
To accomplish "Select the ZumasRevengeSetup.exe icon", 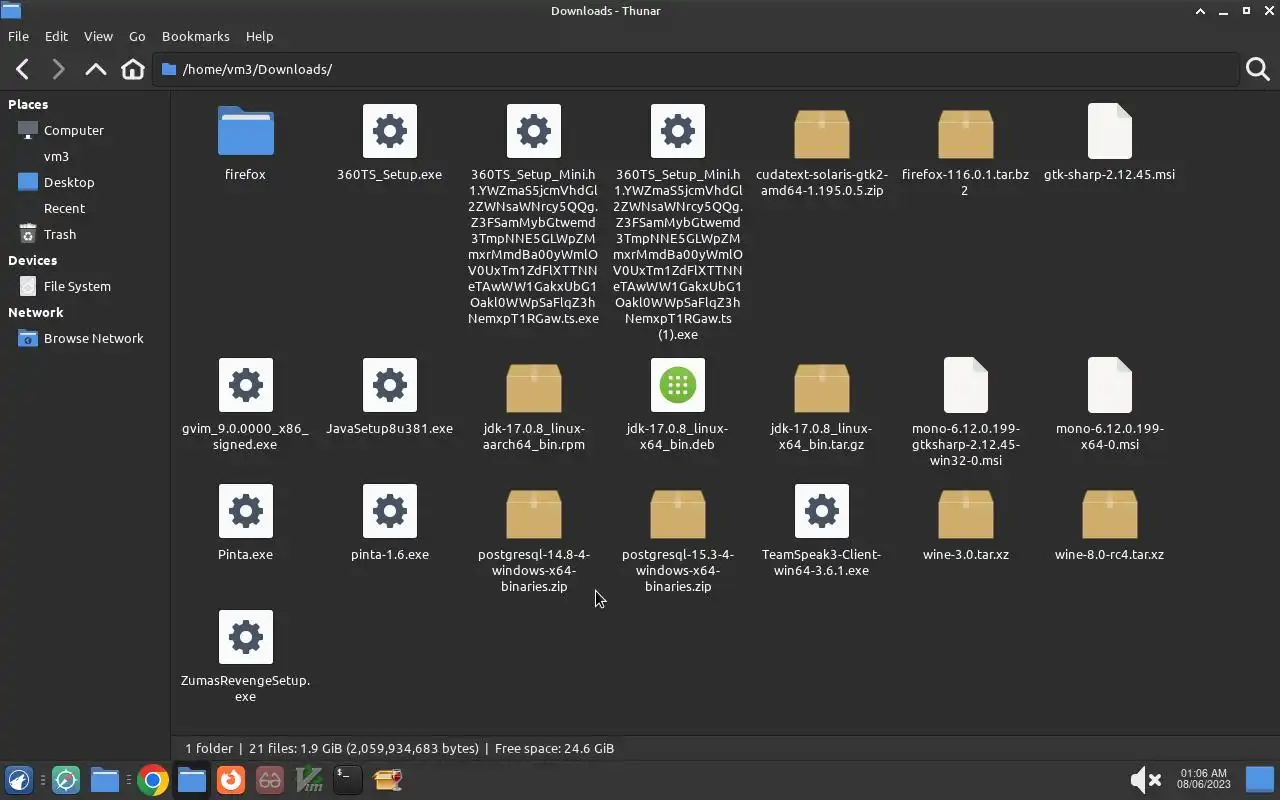I will click(246, 637).
